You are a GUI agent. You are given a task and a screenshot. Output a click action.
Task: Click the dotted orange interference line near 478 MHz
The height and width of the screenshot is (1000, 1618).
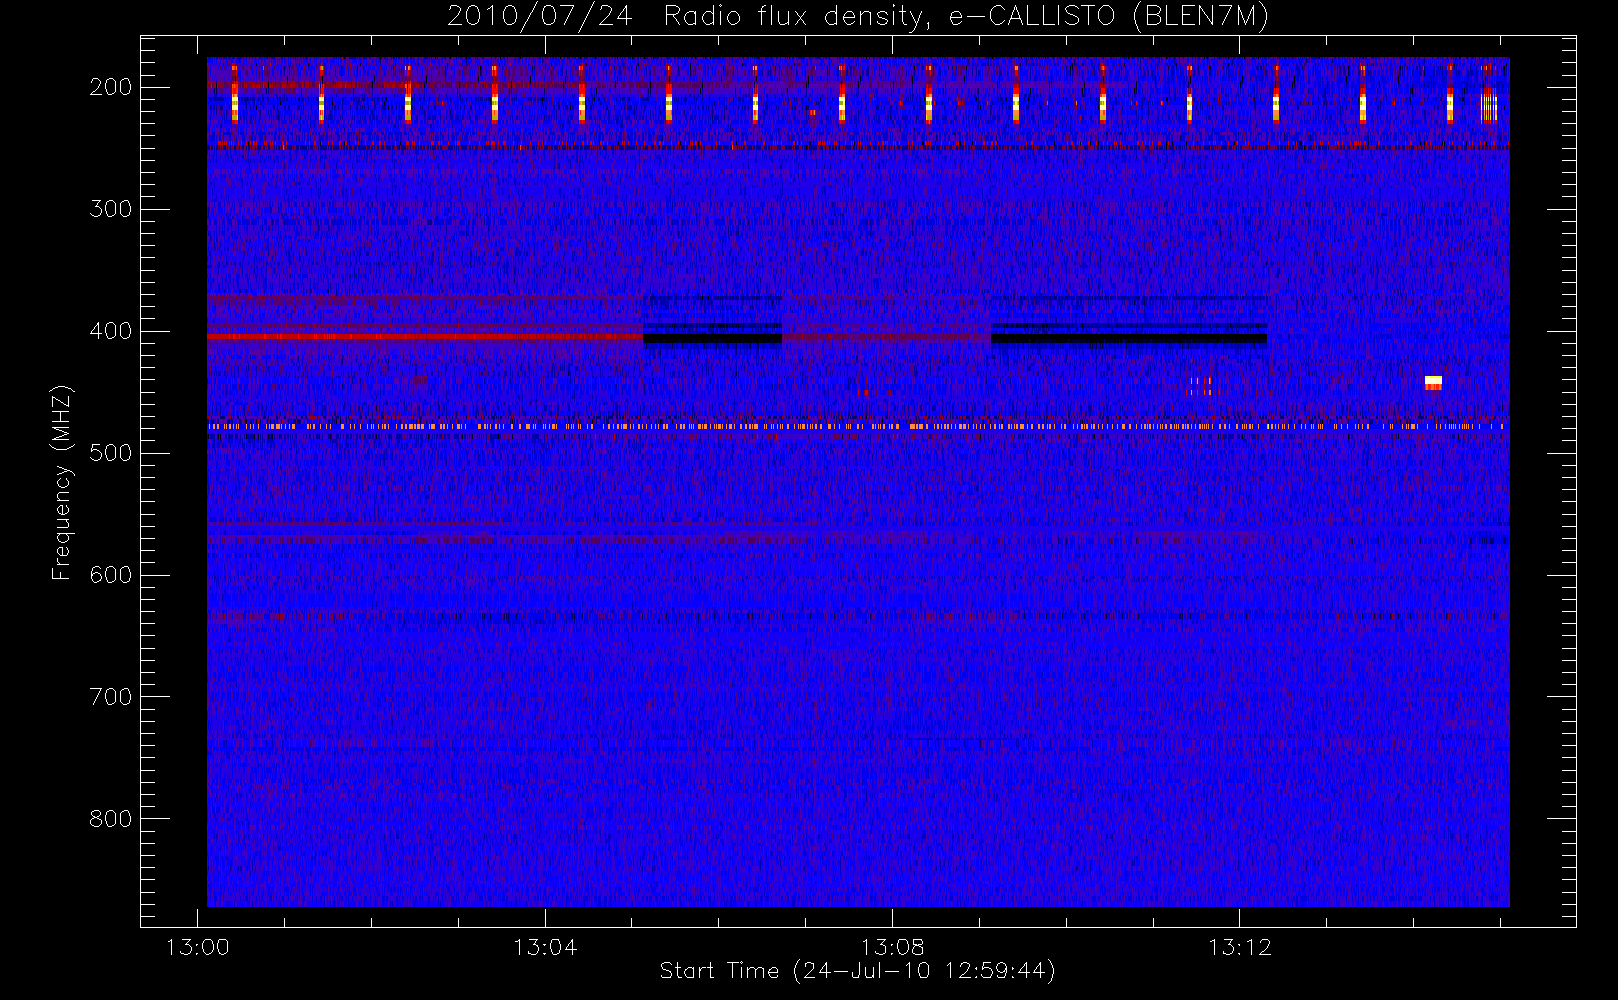pos(857,427)
